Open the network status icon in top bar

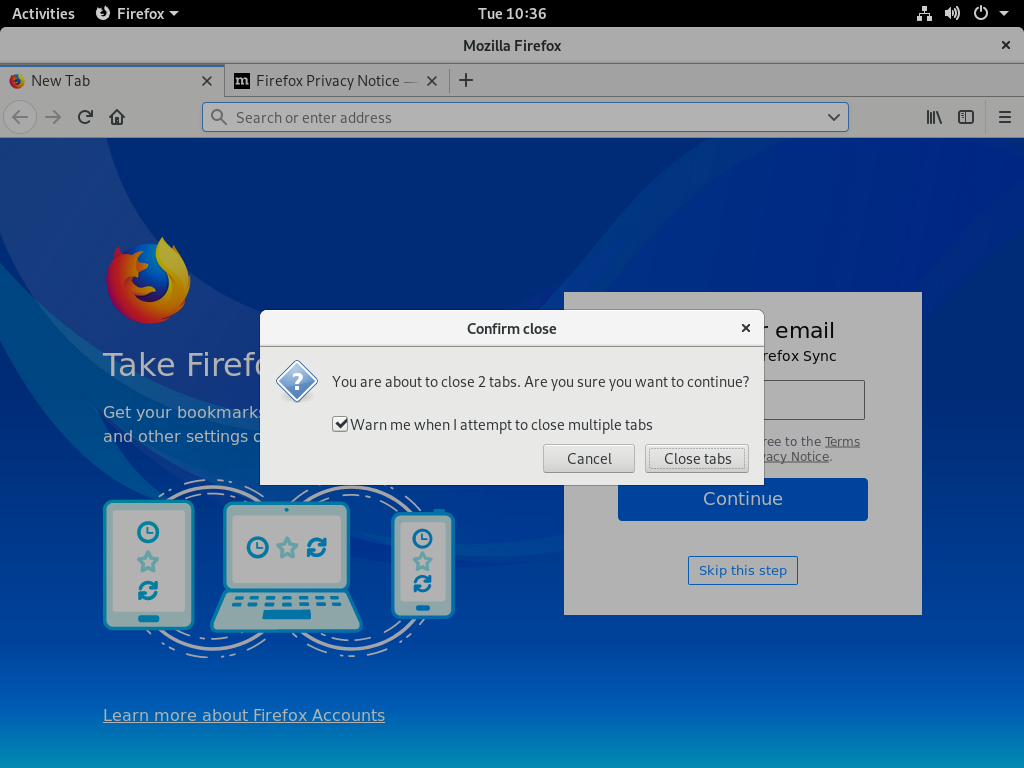coord(924,13)
